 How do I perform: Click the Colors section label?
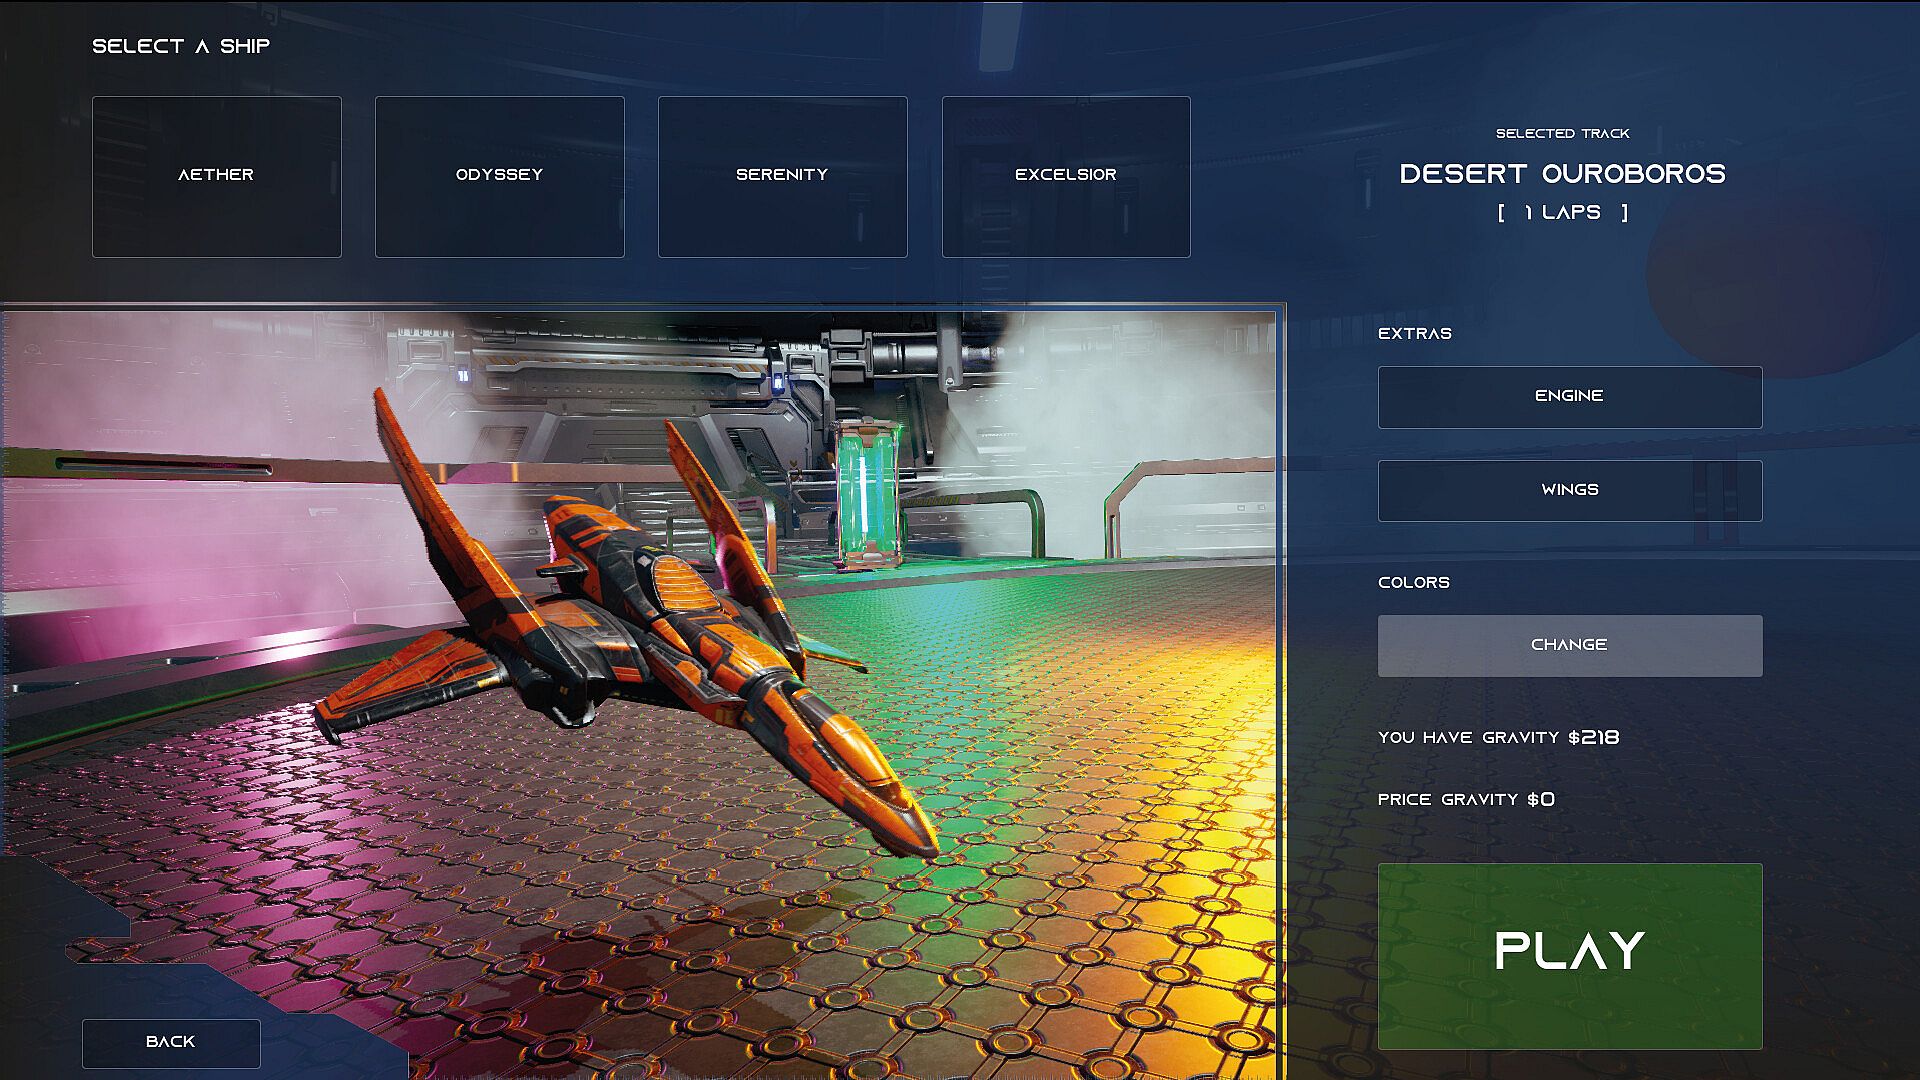[x=1413, y=583]
